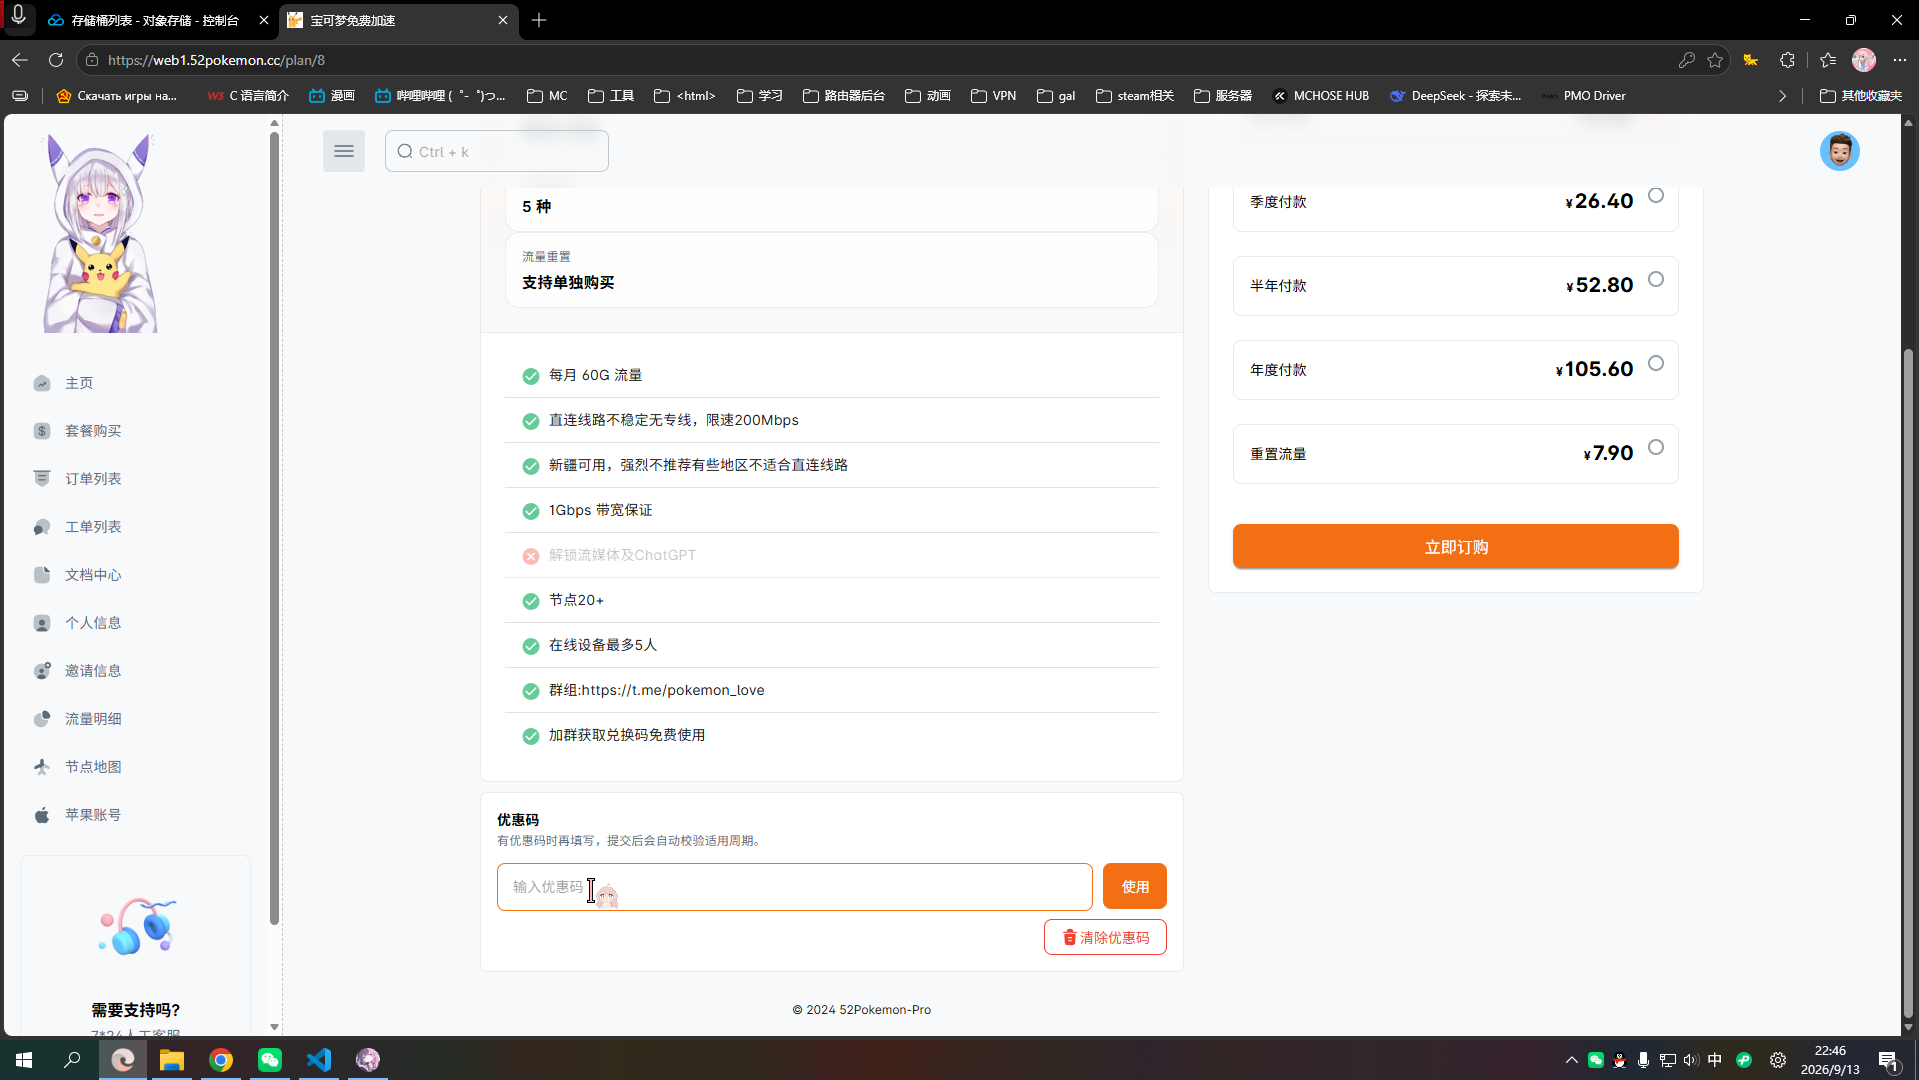Screen dimensions: 1919x1080
Task: Select the 季度付款 radio button
Action: pos(1656,196)
